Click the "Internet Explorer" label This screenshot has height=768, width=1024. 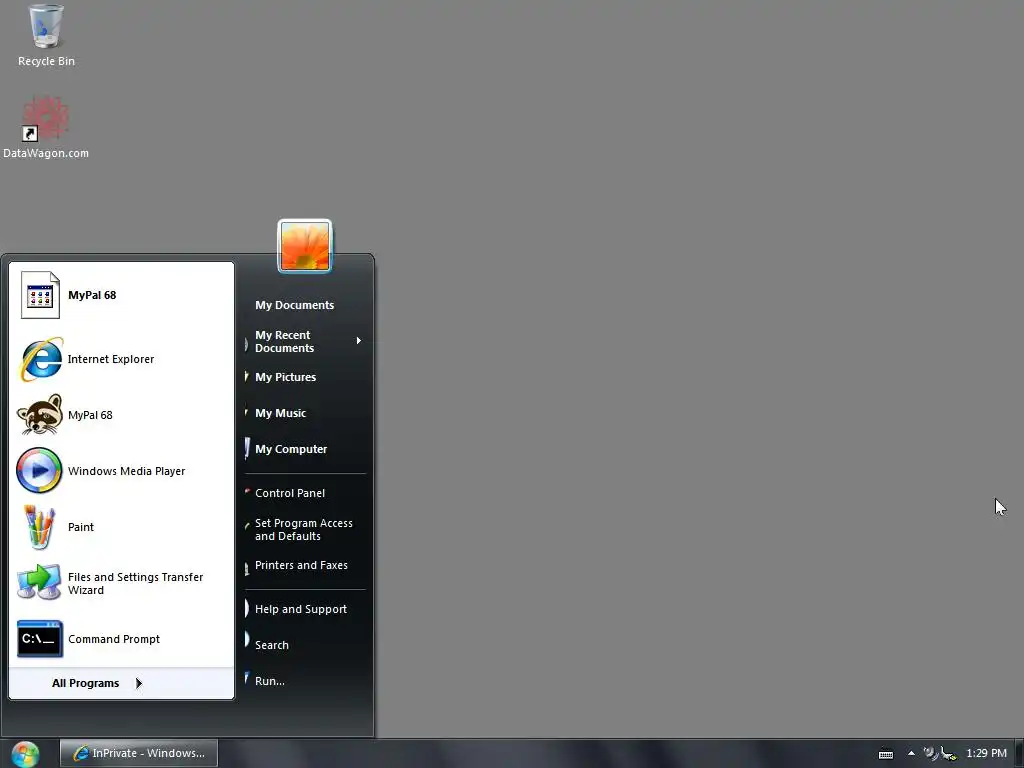pos(111,359)
